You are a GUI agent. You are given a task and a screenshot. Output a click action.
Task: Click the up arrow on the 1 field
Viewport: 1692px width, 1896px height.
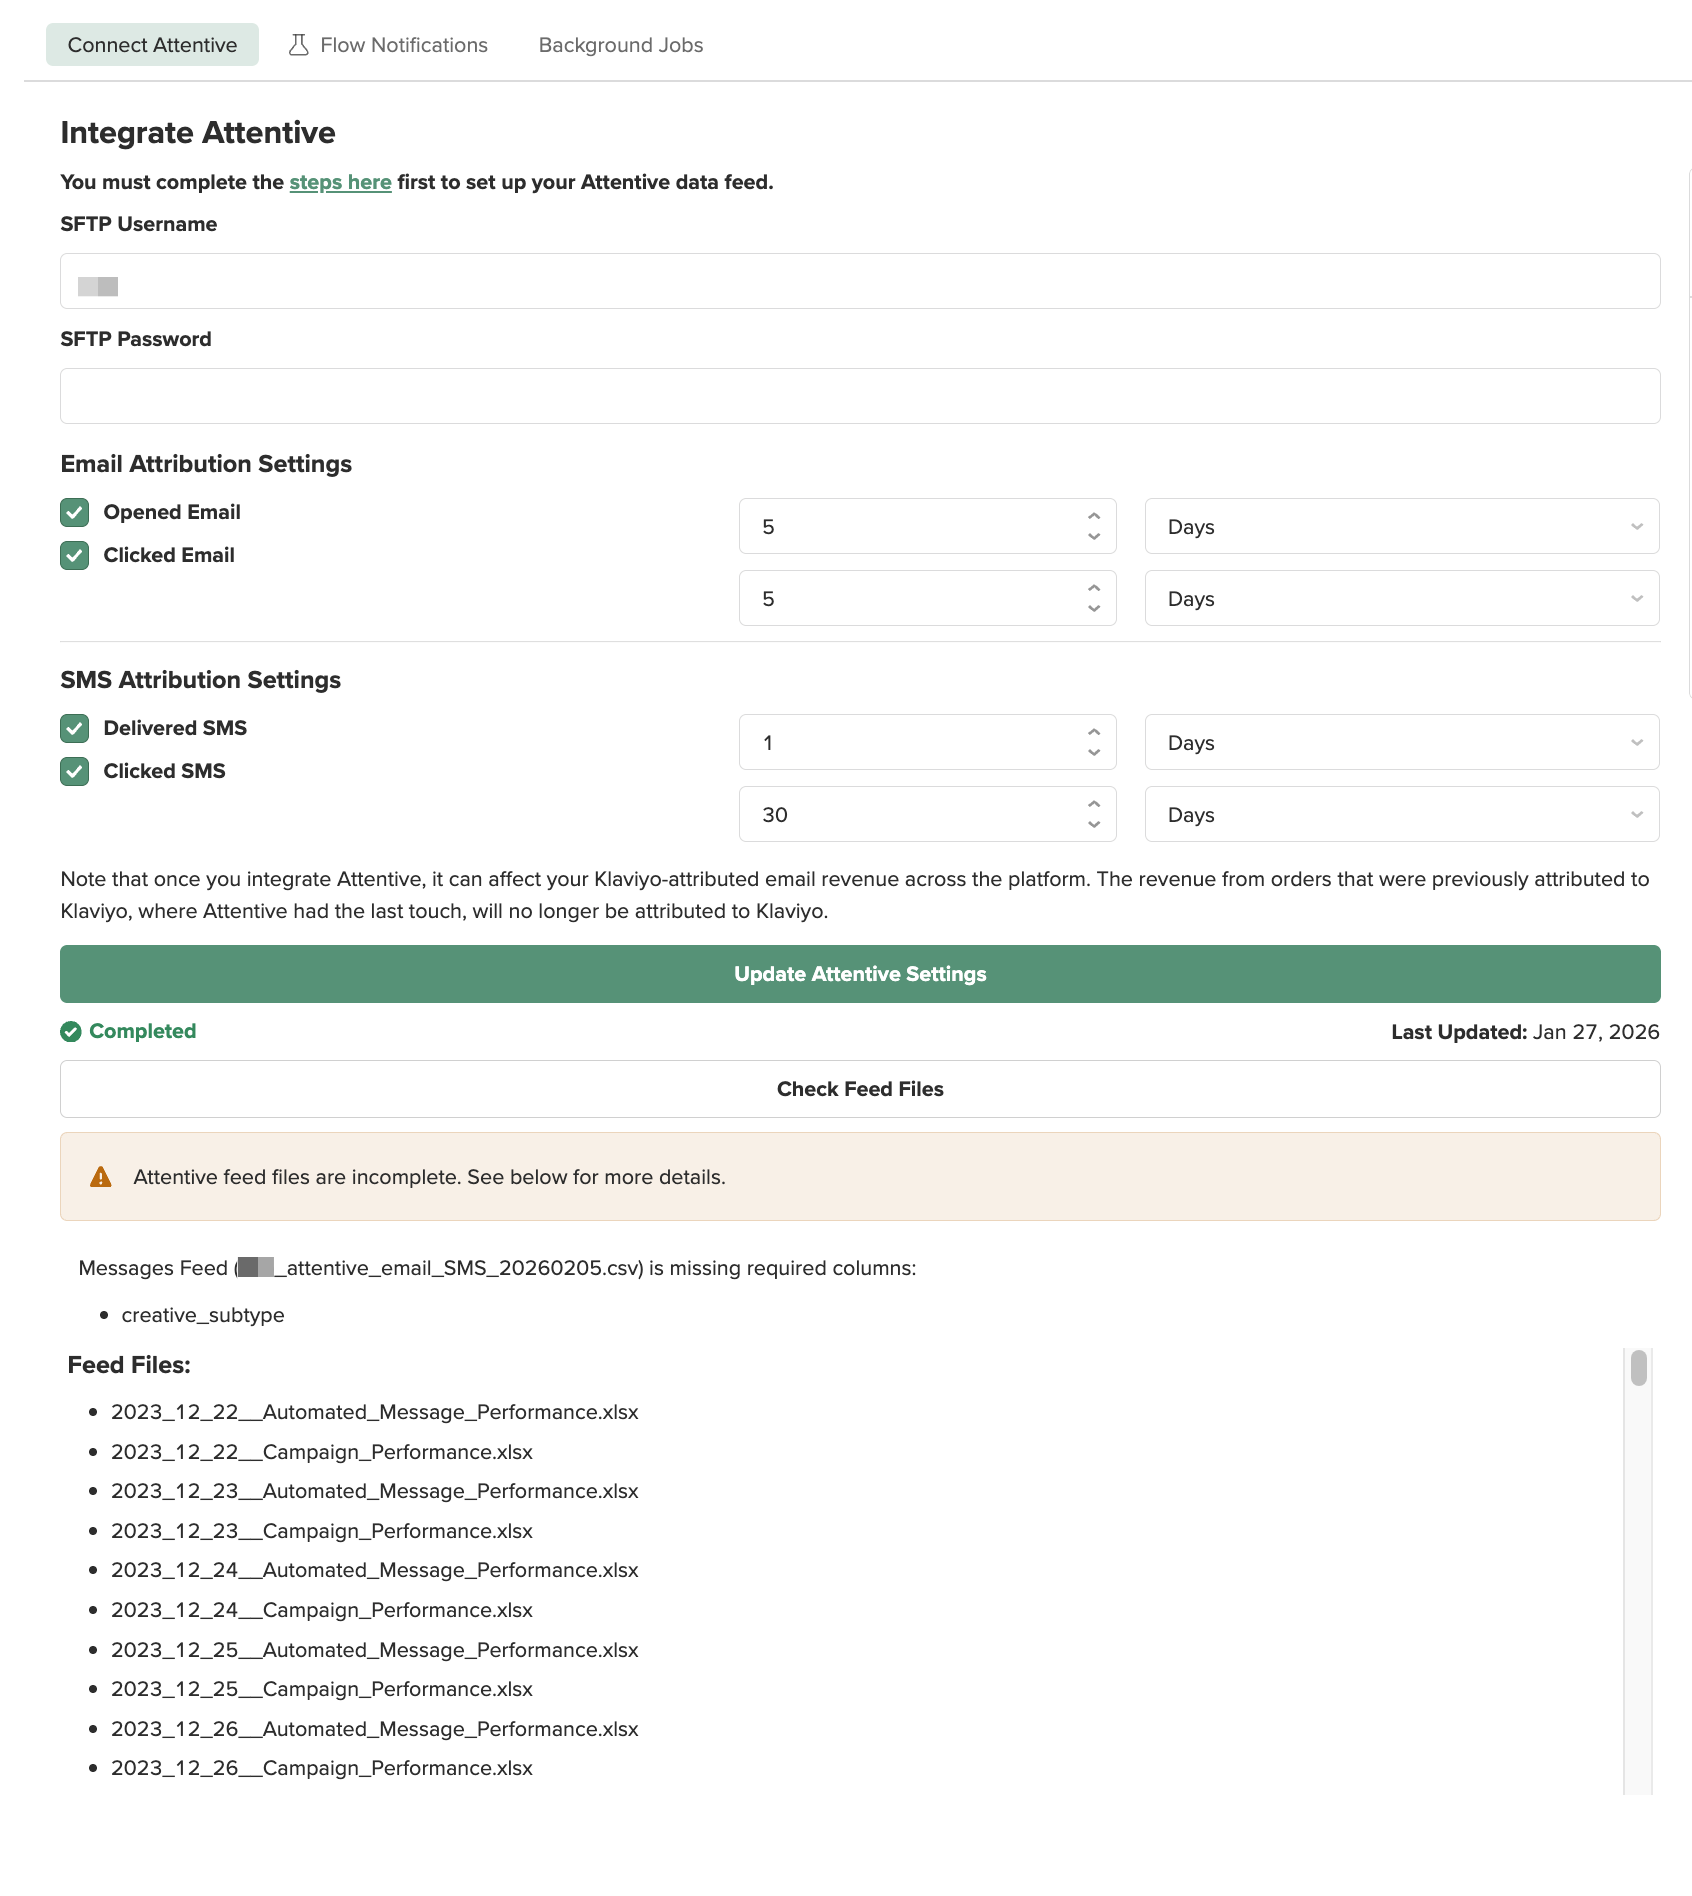[1094, 733]
